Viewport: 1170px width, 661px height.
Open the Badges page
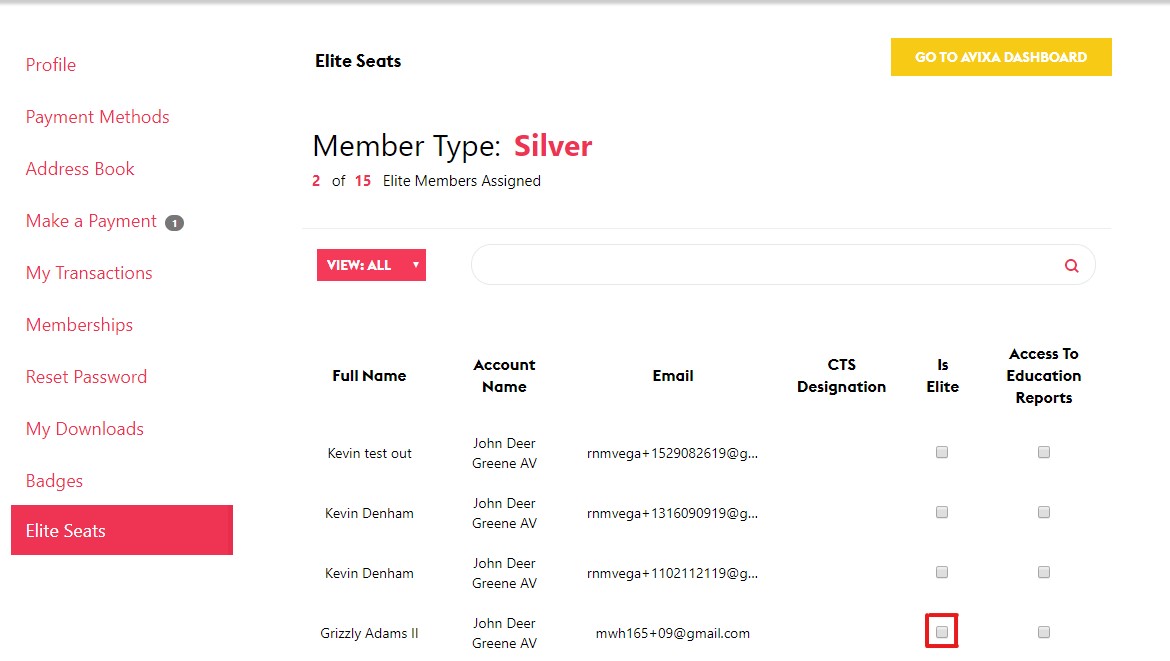(54, 481)
